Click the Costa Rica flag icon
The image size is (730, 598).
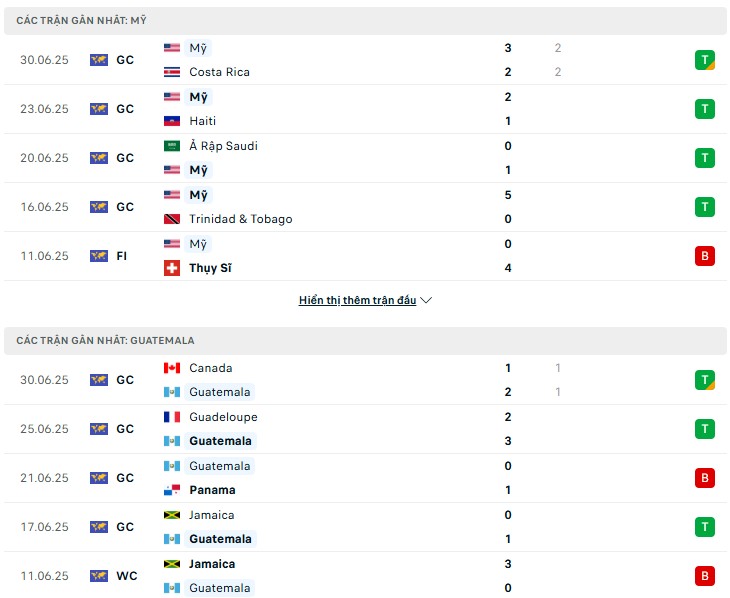click(172, 72)
